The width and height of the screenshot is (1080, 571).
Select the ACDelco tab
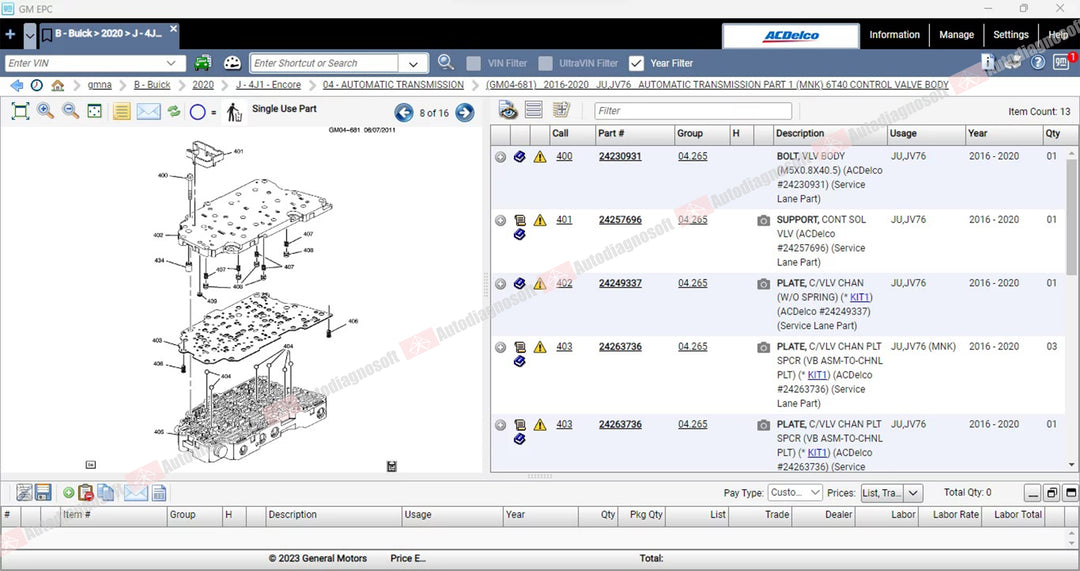pos(791,36)
